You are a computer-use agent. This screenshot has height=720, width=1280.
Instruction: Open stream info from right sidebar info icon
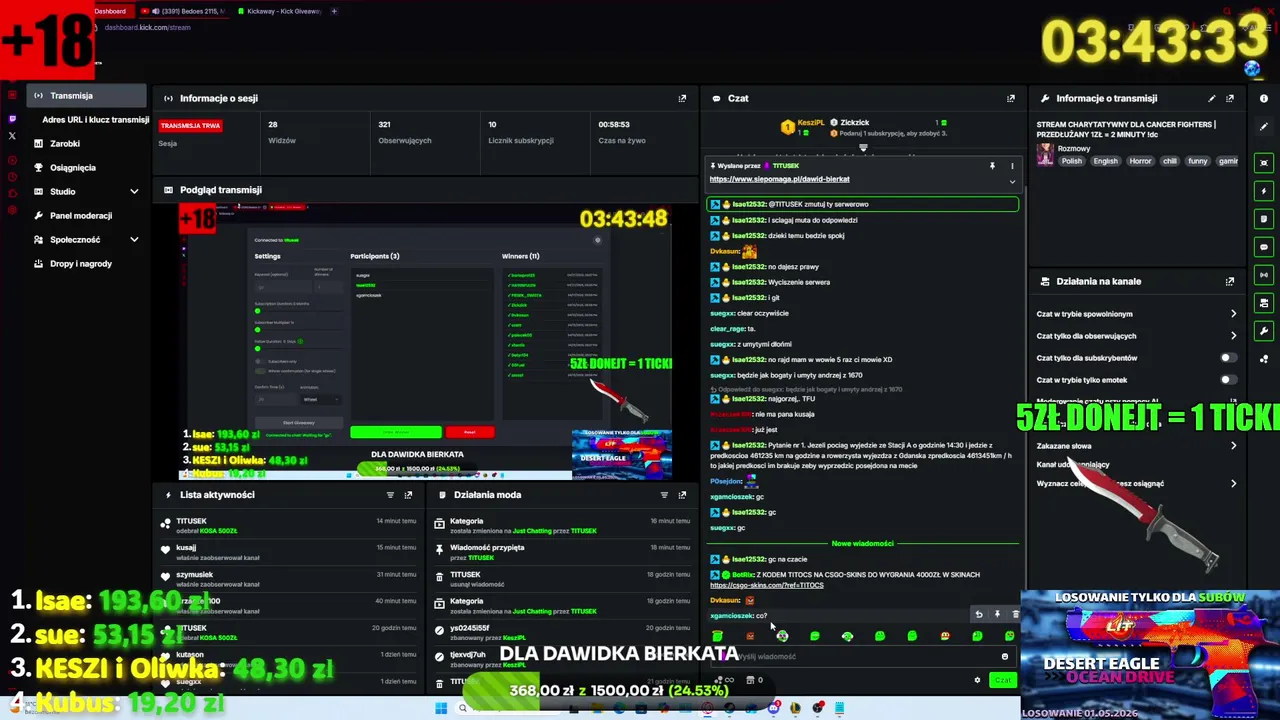(x=1264, y=99)
